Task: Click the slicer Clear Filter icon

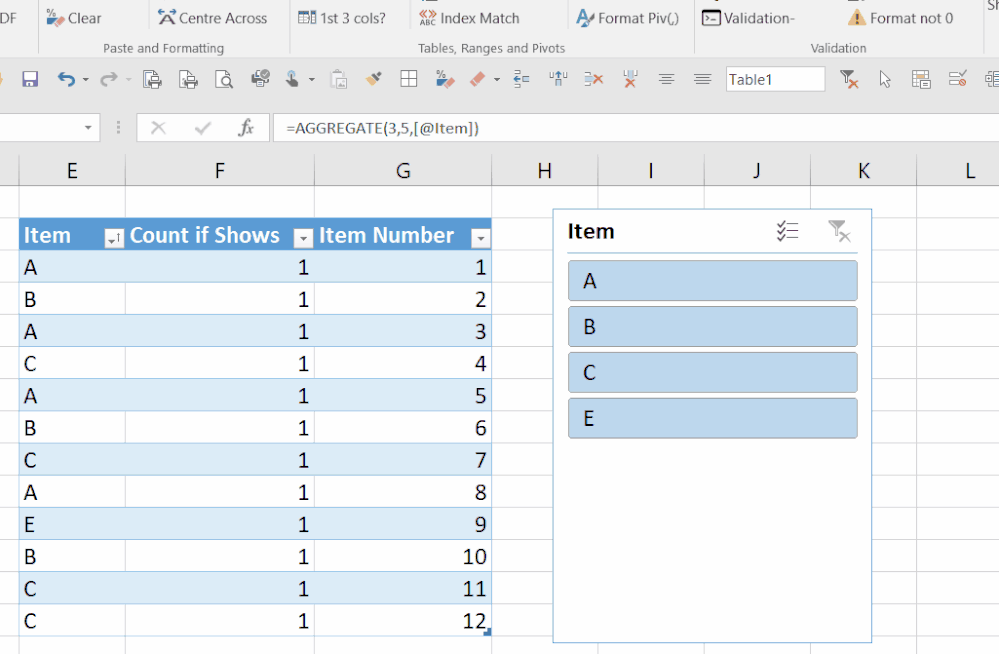Action: (x=839, y=231)
